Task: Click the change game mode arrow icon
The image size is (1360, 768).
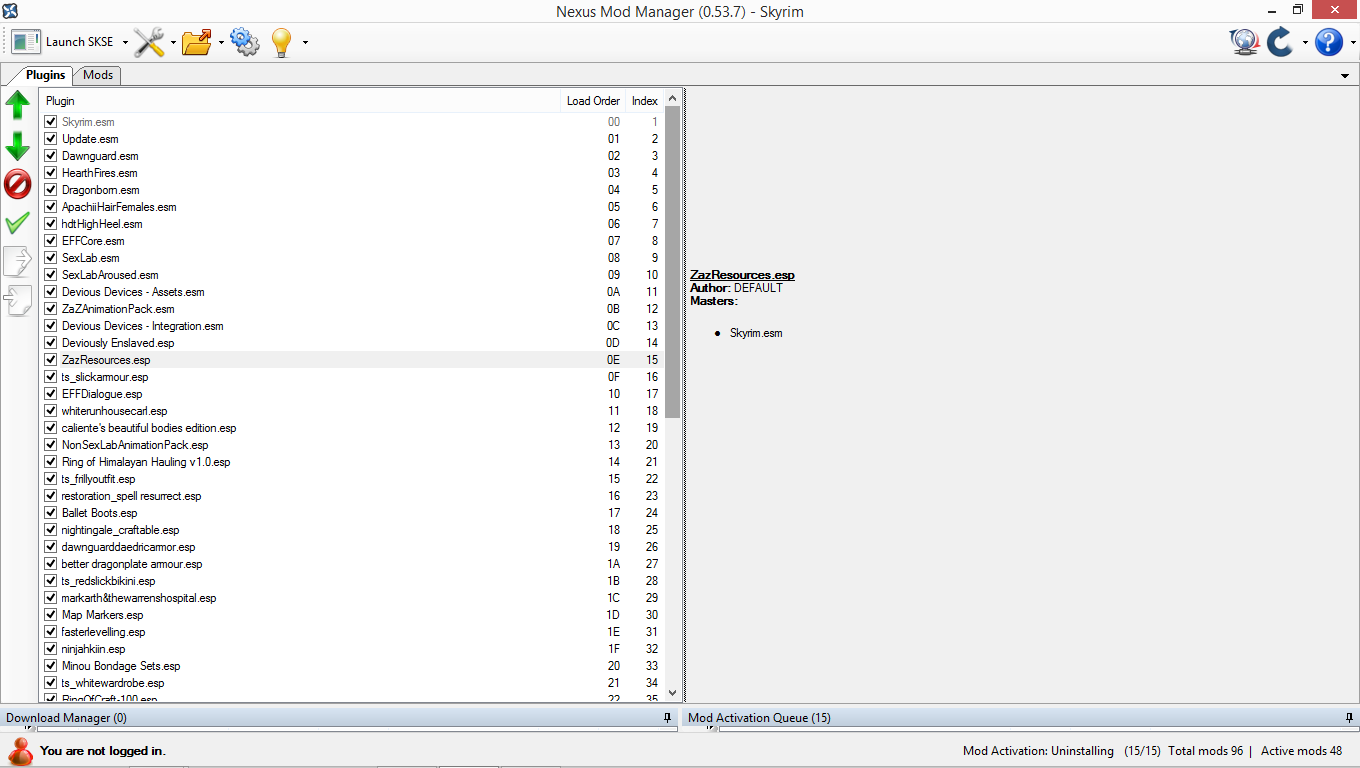Action: coord(1280,42)
